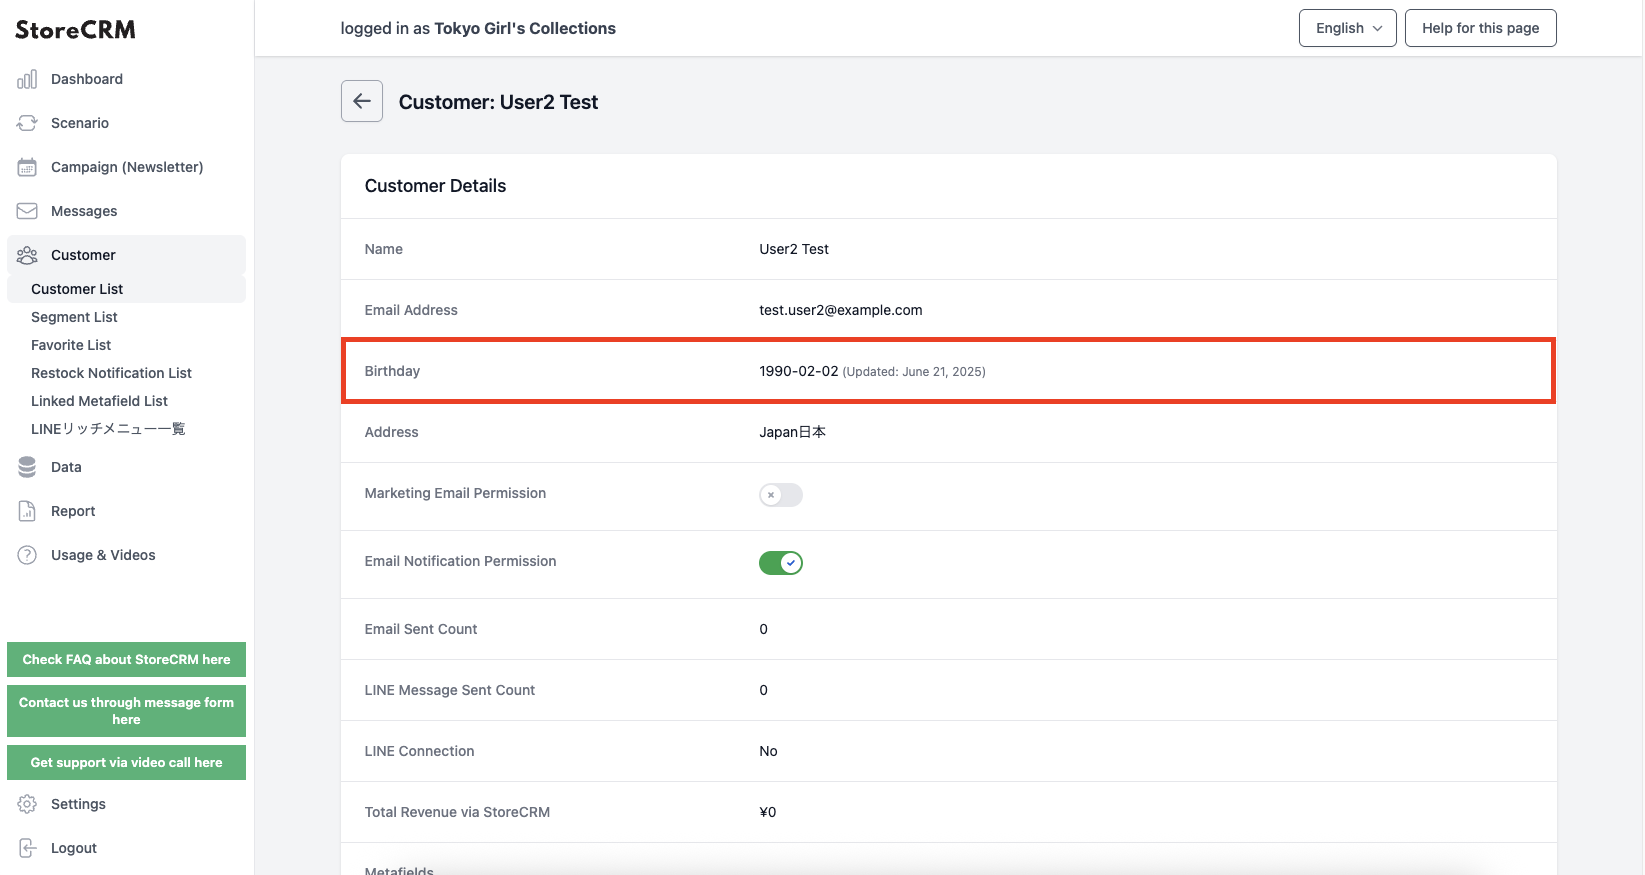Open the Scenario menu item

point(126,123)
